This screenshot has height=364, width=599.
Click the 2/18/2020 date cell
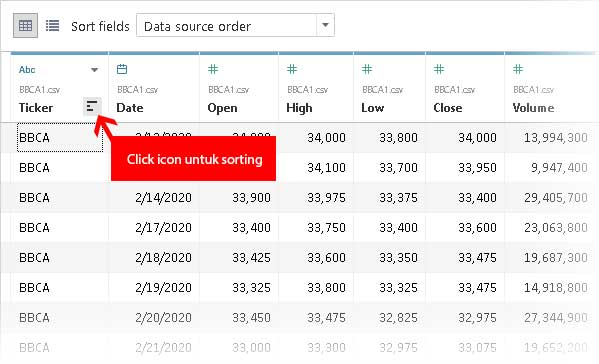pyautogui.click(x=163, y=257)
